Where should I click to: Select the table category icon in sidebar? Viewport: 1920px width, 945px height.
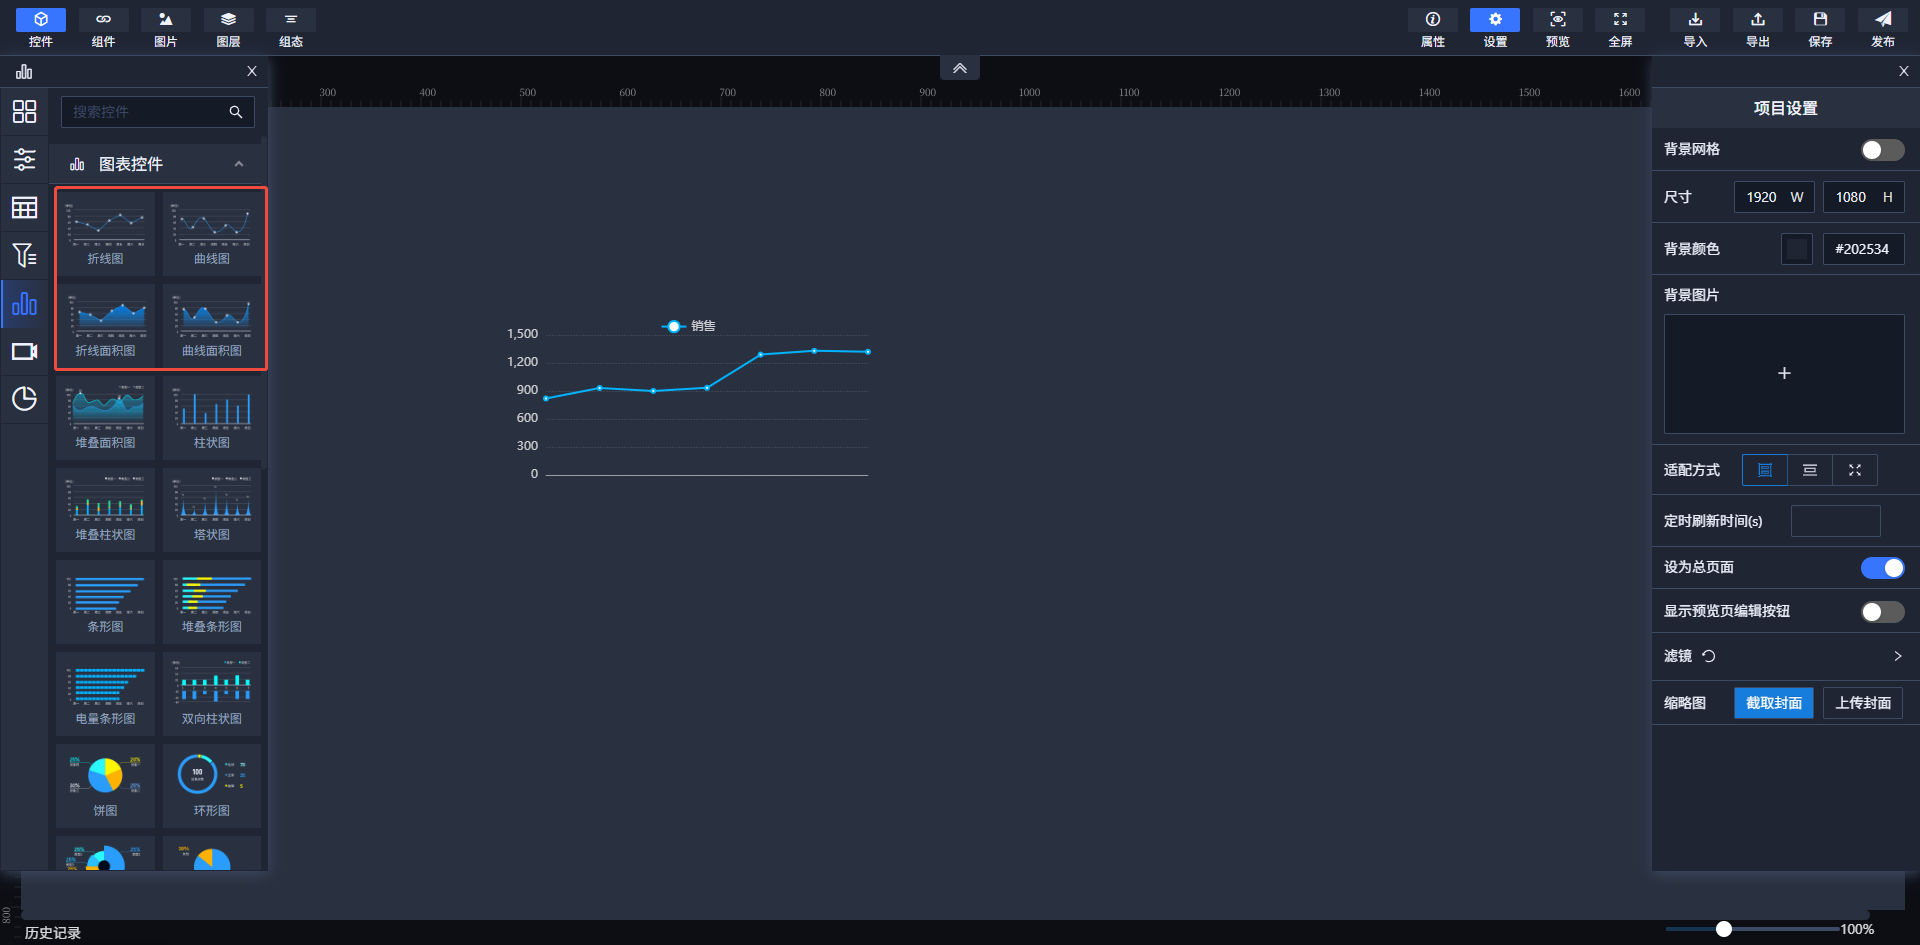[x=24, y=208]
